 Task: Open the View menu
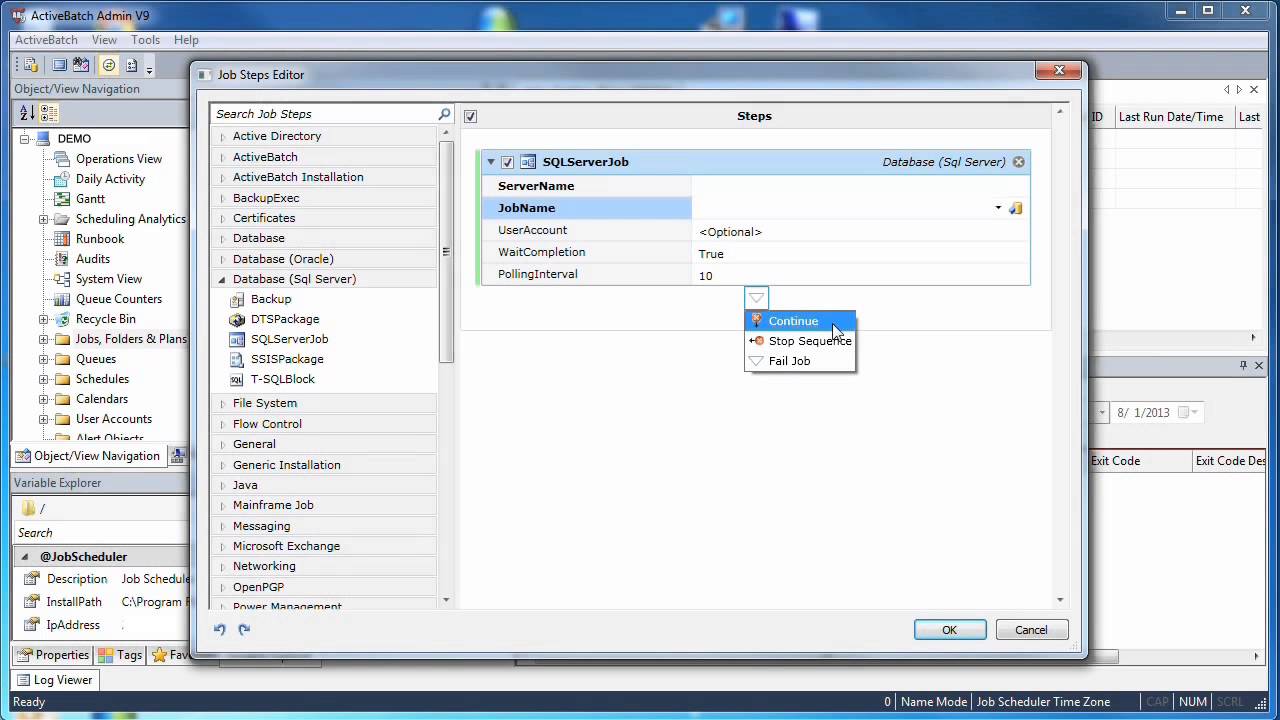(x=104, y=40)
